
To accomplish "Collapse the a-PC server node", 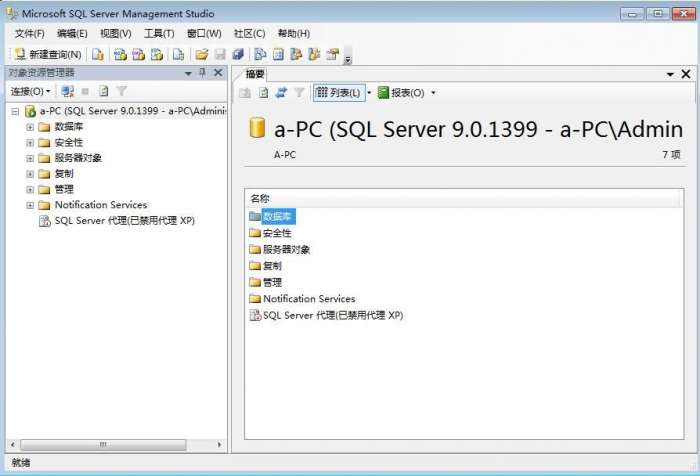I will [15, 112].
